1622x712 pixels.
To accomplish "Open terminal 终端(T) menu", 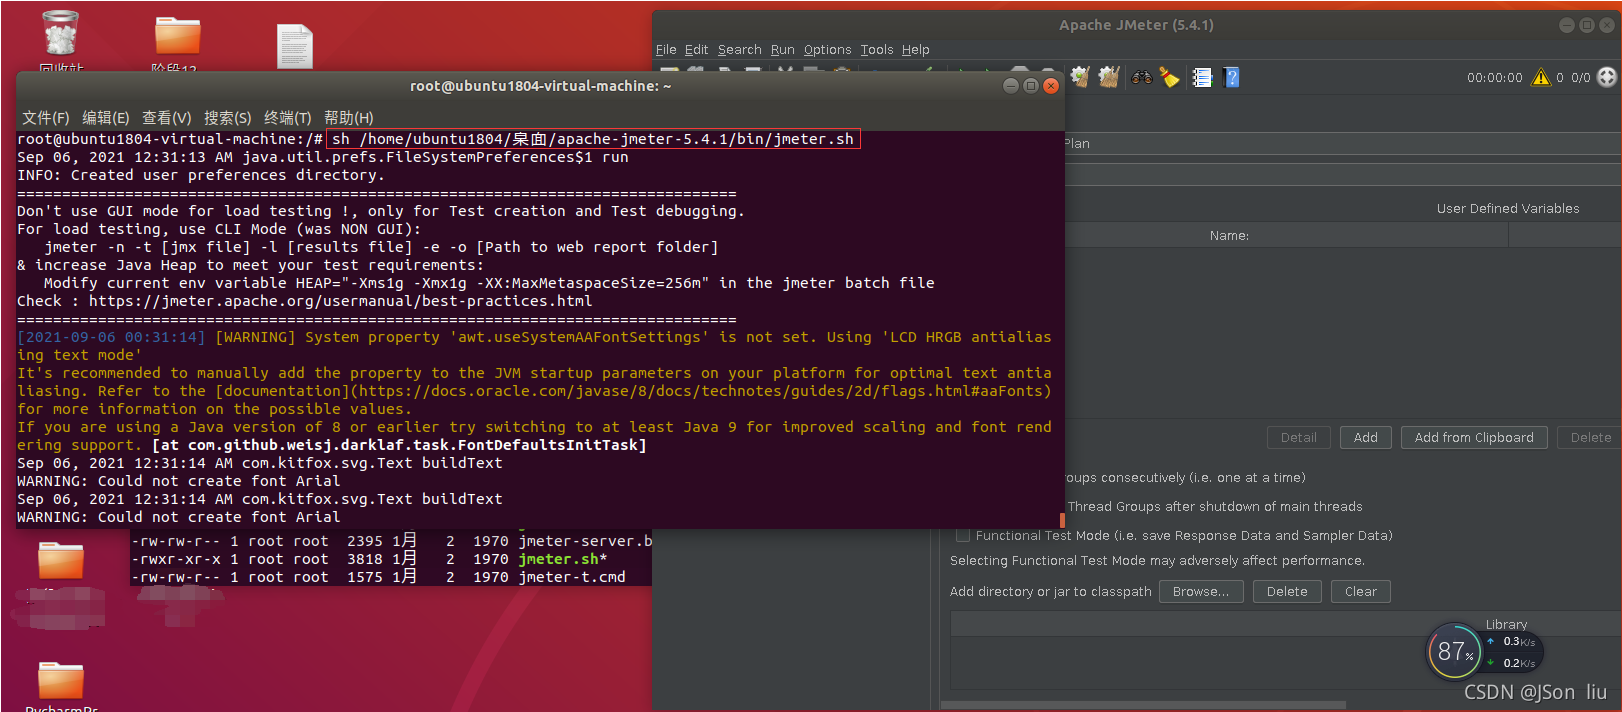I will 288,118.
